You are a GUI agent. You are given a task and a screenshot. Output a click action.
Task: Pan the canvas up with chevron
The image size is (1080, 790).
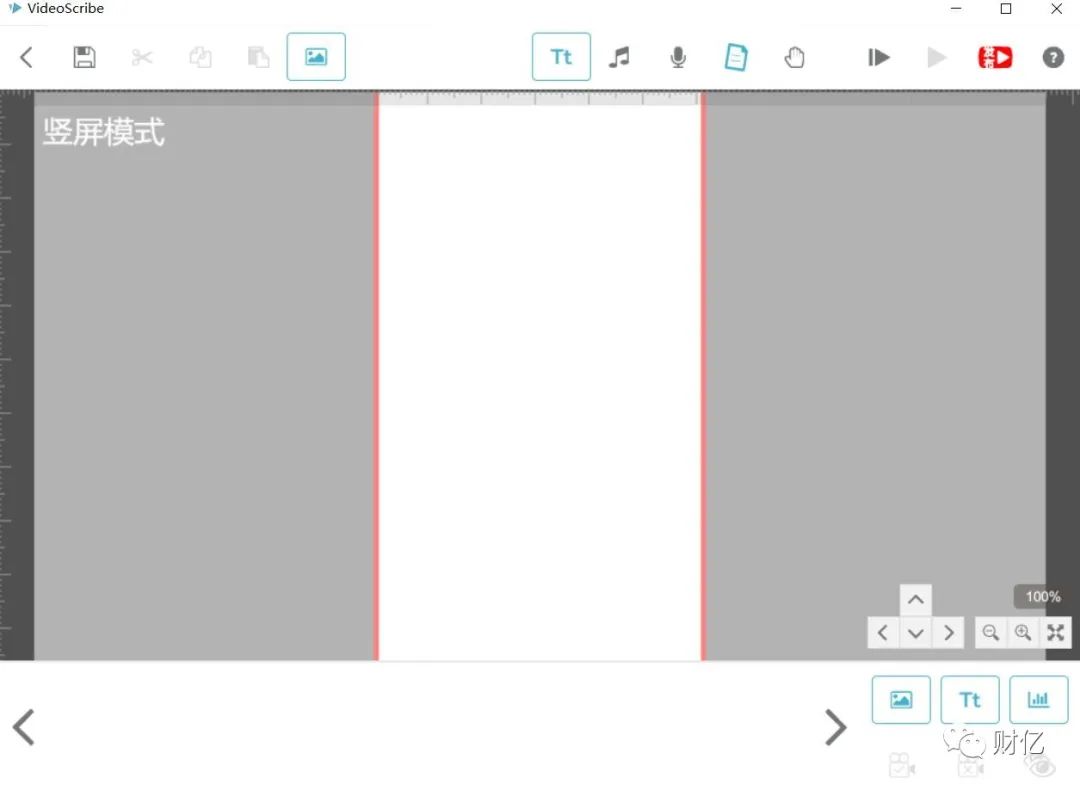(915, 599)
